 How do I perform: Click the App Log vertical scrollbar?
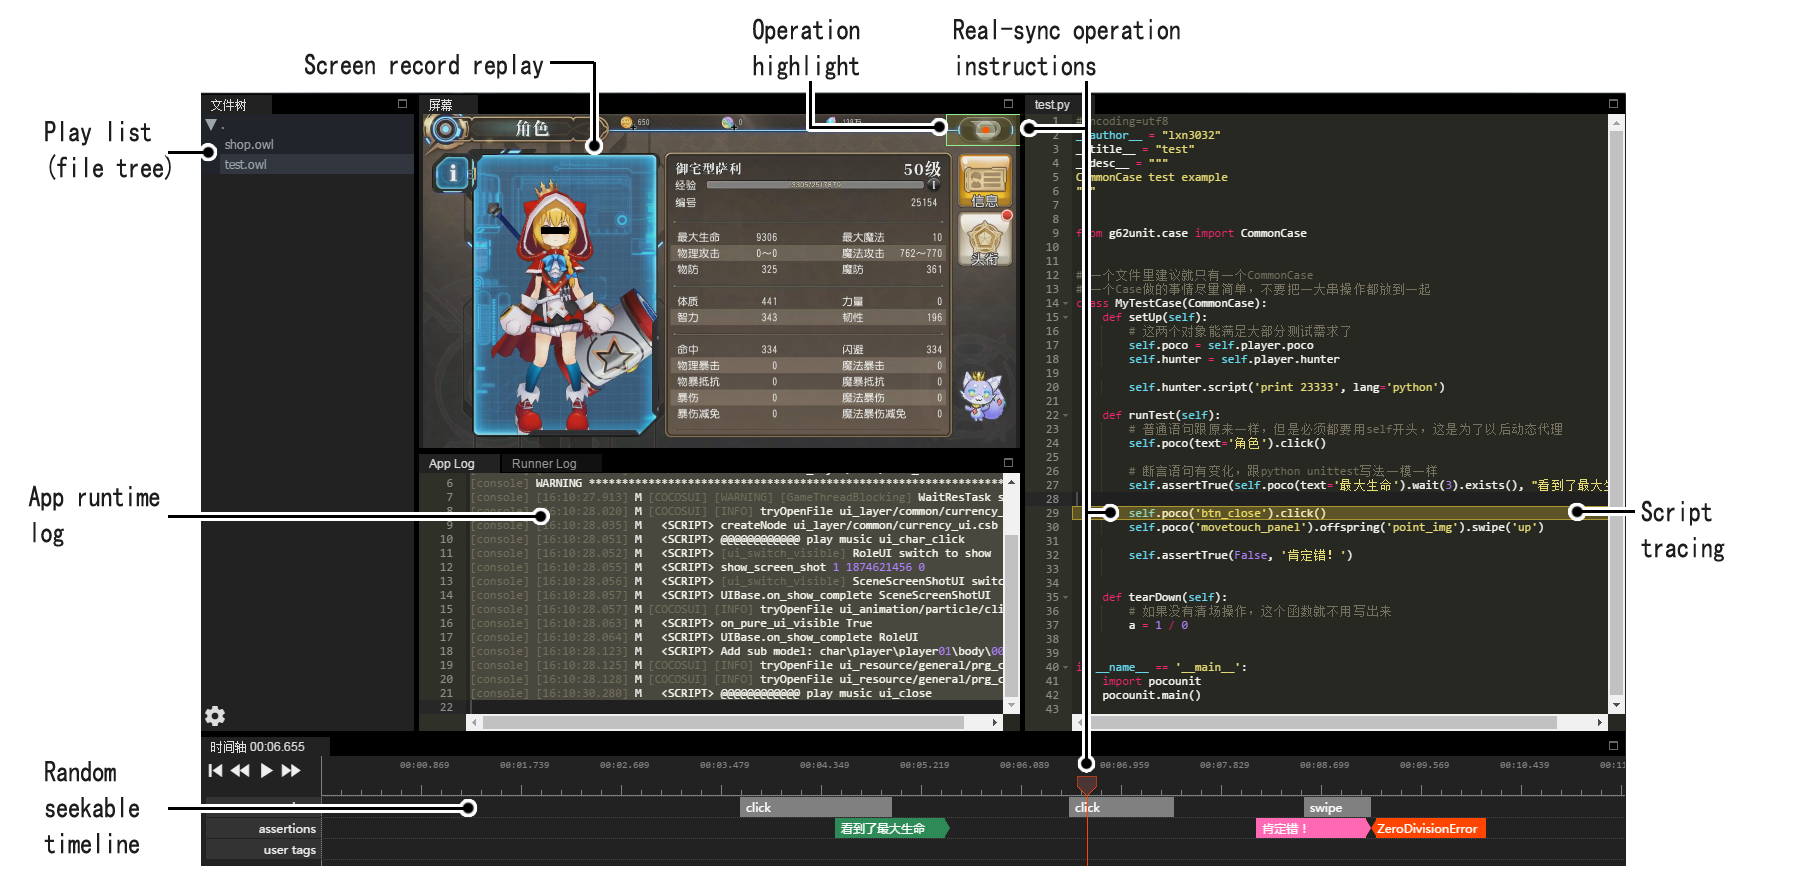1012,615
